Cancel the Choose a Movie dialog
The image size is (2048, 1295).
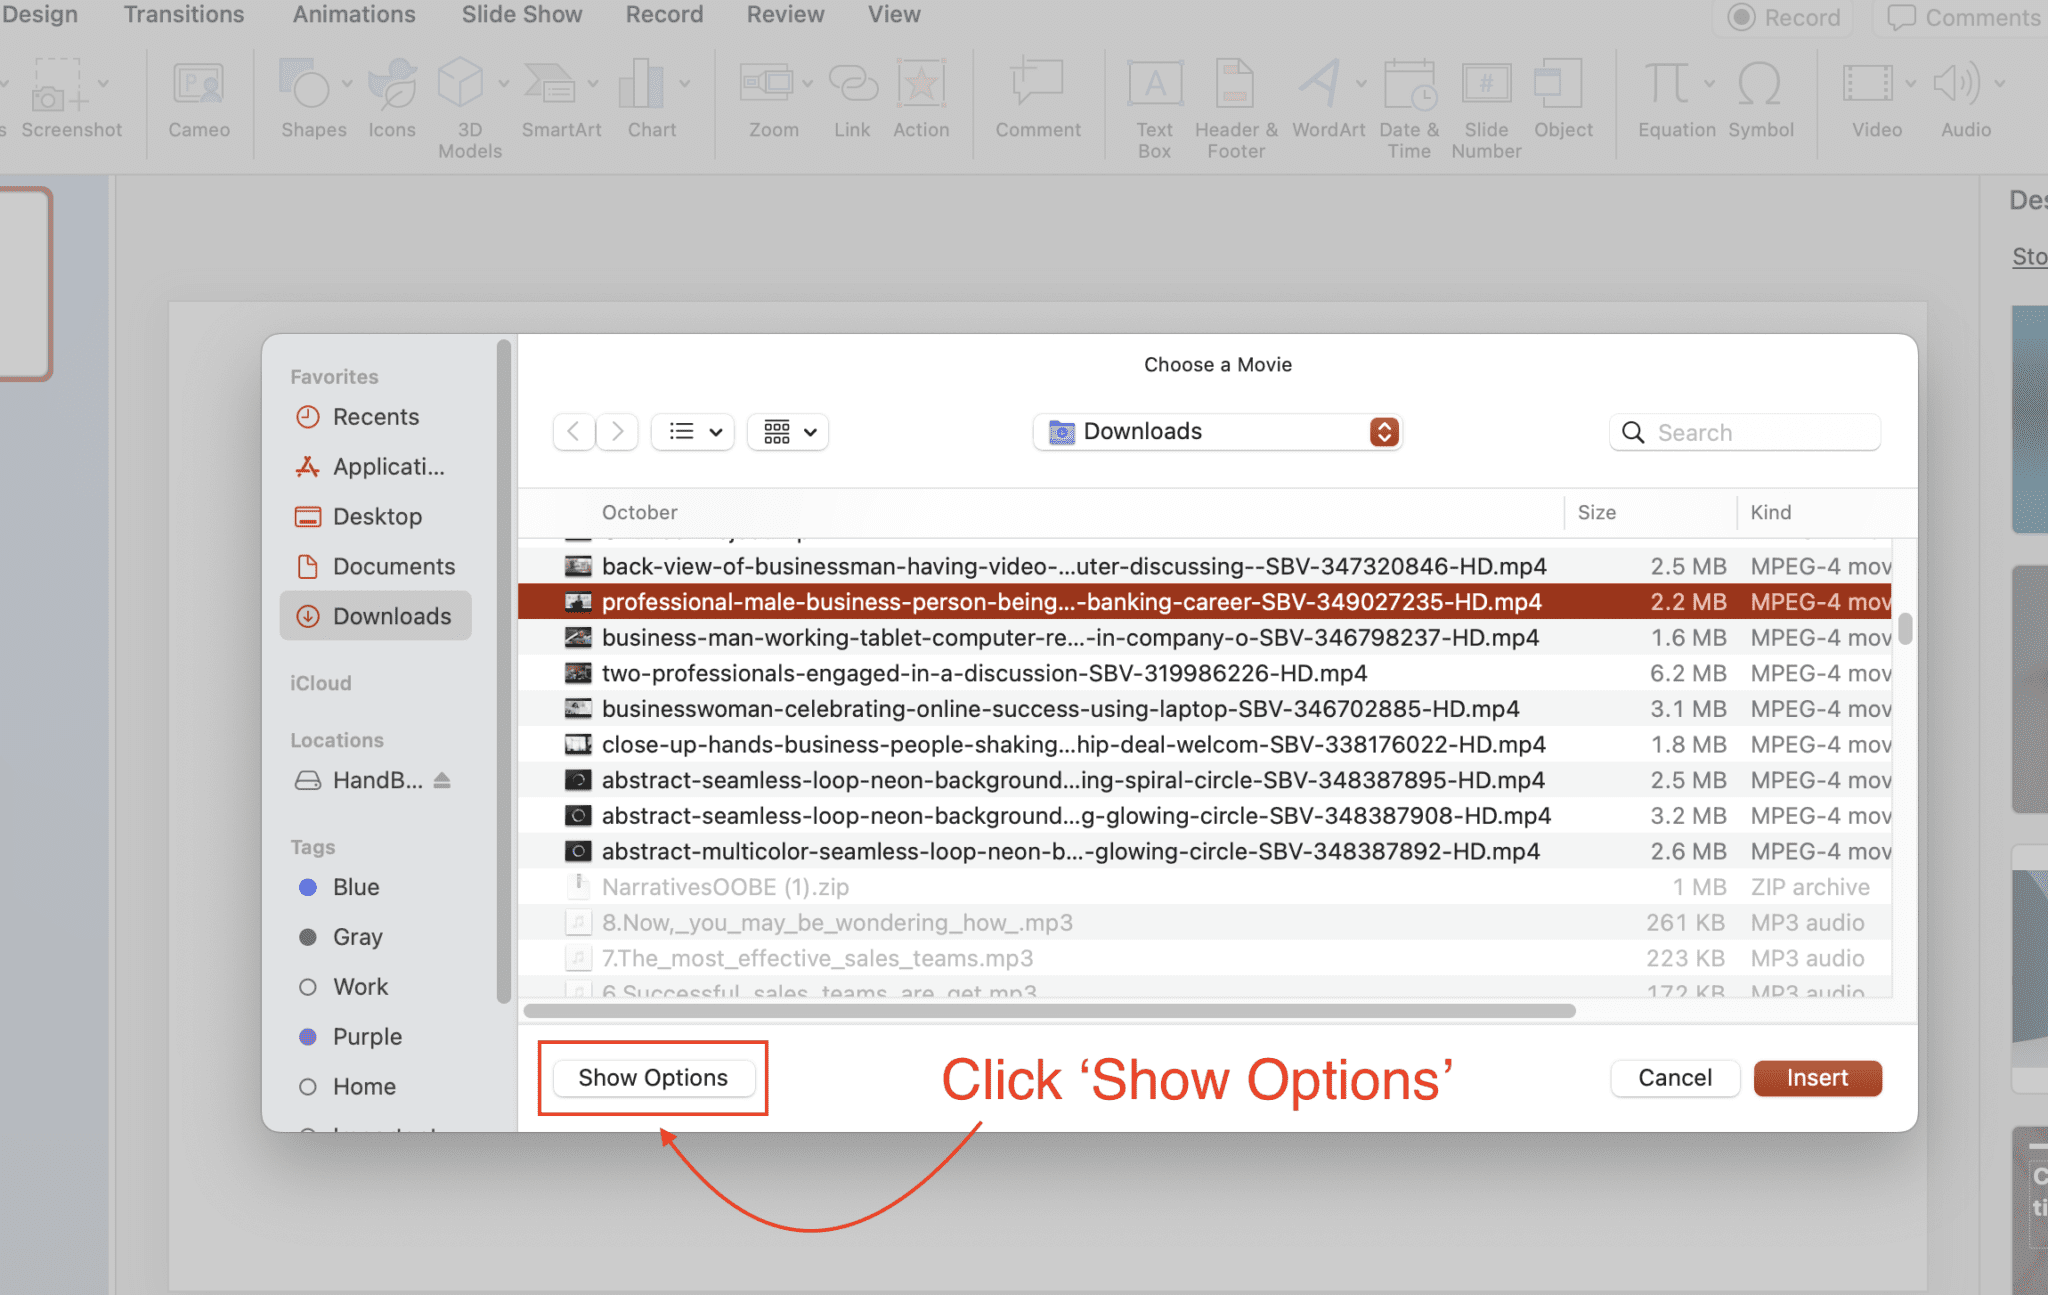point(1674,1078)
